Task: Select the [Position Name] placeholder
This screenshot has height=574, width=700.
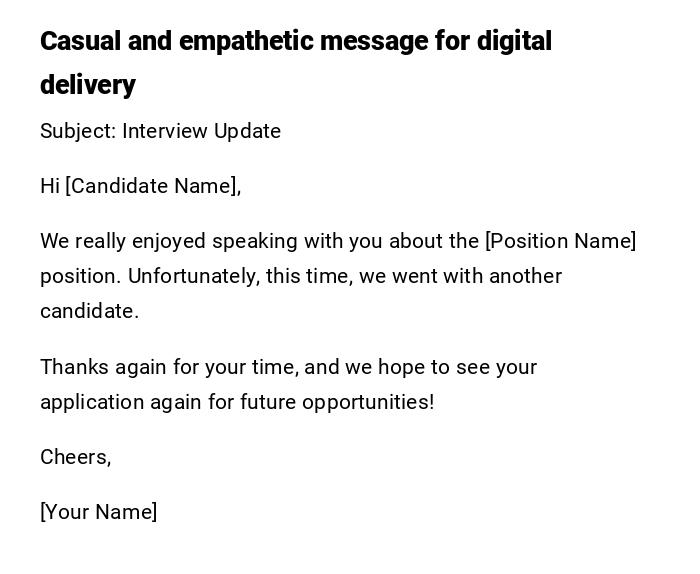Action: pos(560,242)
